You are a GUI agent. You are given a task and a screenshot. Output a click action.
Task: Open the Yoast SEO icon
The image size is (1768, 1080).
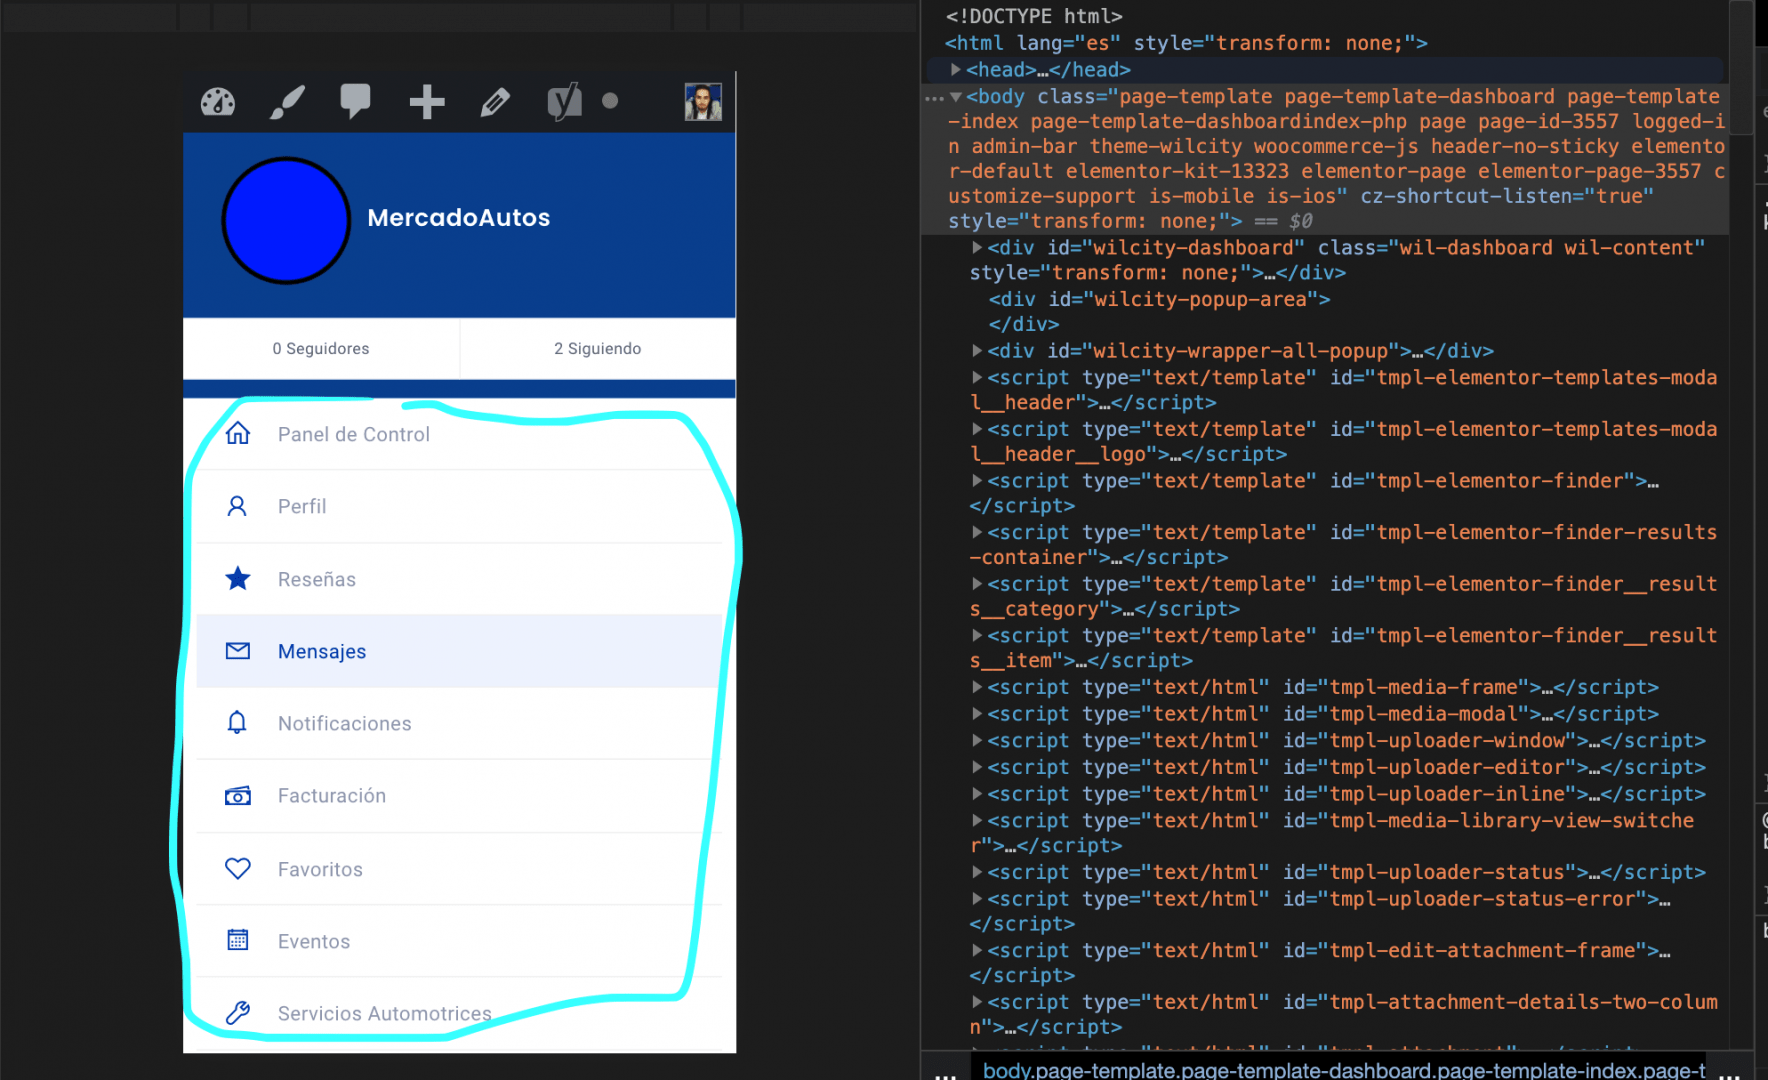pyautogui.click(x=564, y=102)
